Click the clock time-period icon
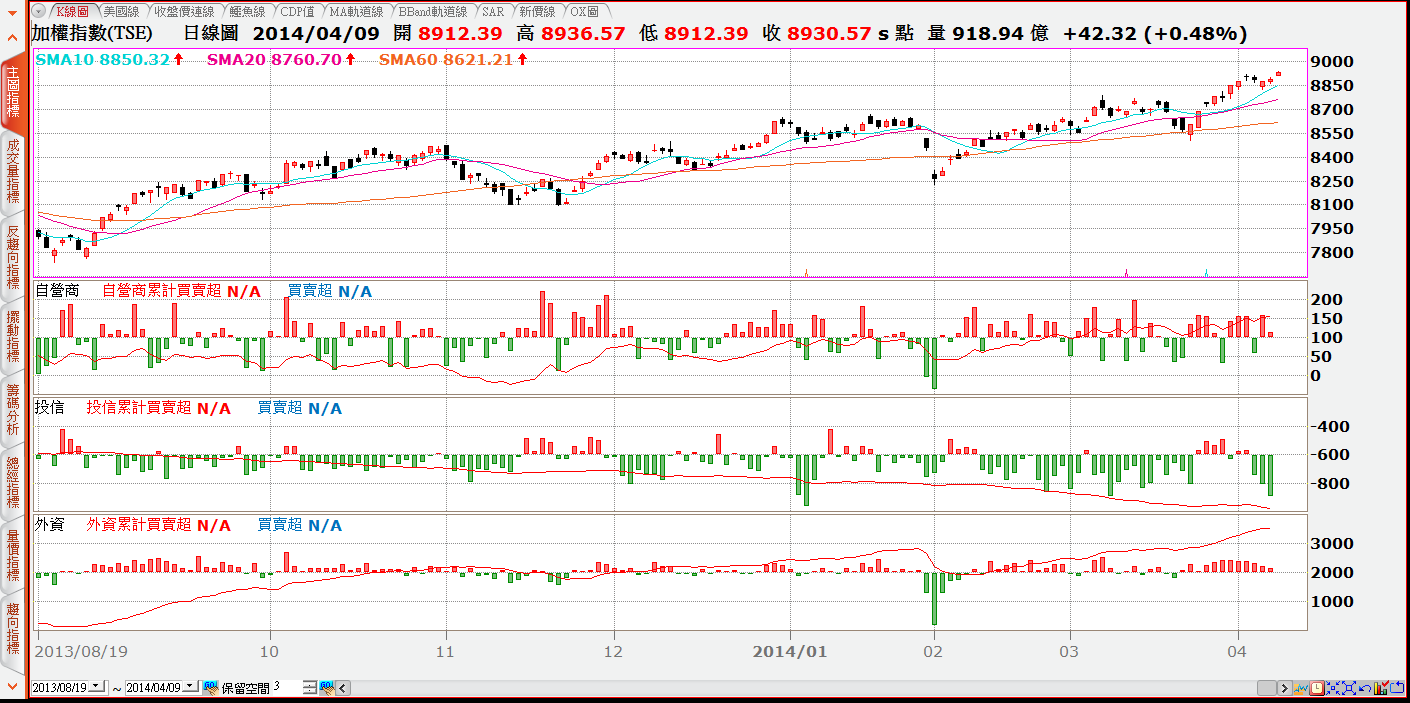1410x703 pixels. click(1317, 688)
